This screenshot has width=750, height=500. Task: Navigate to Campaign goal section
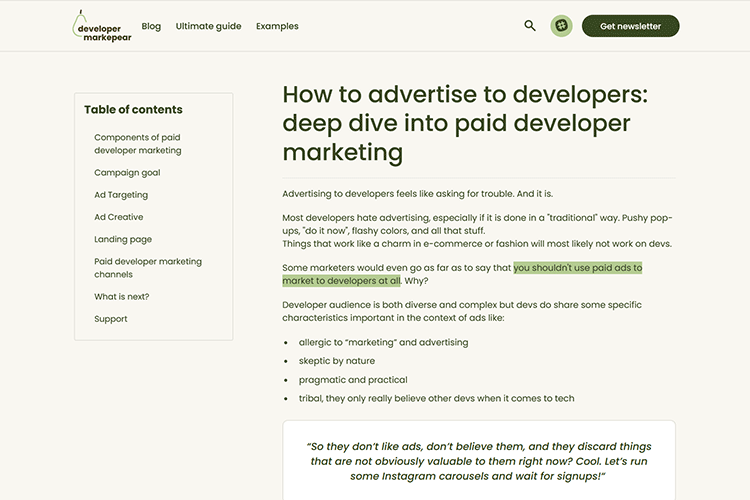pyautogui.click(x=127, y=173)
